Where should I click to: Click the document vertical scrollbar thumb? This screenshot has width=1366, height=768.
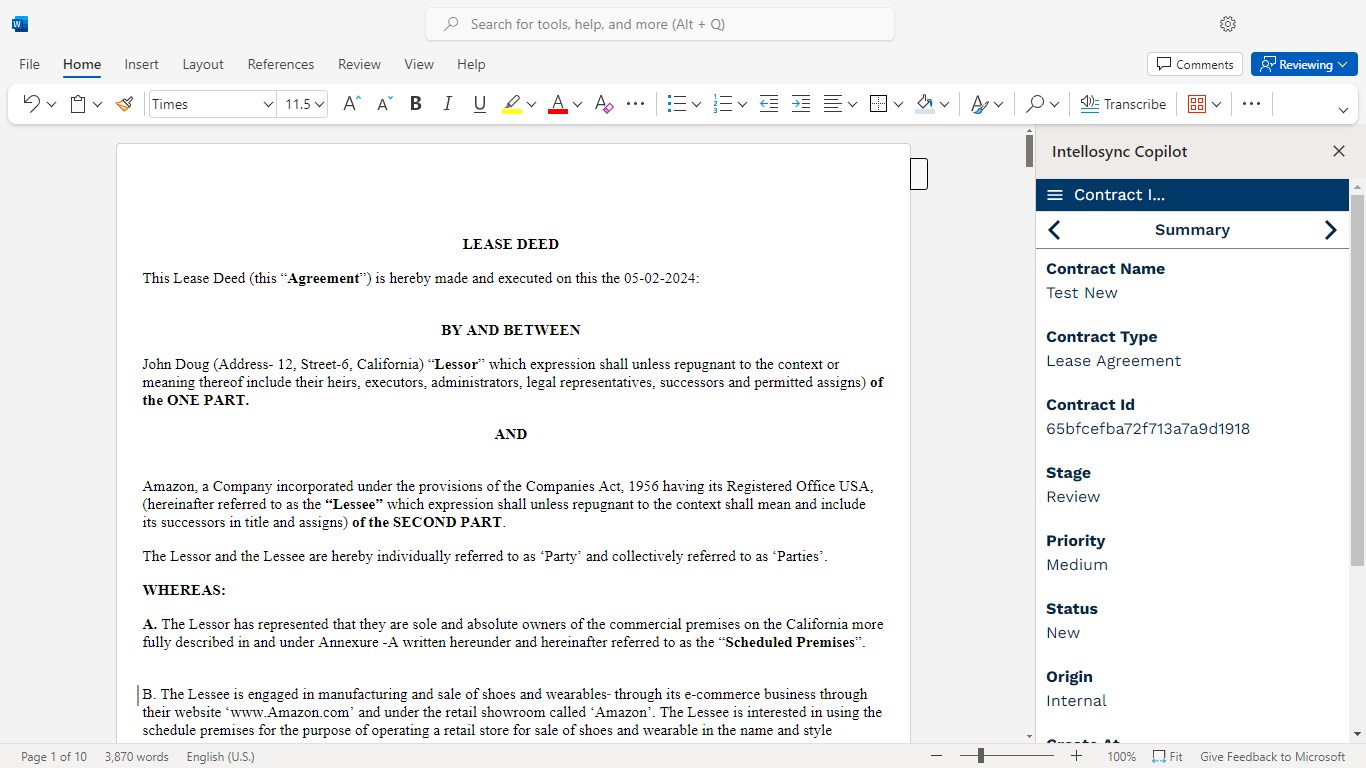click(x=1029, y=150)
